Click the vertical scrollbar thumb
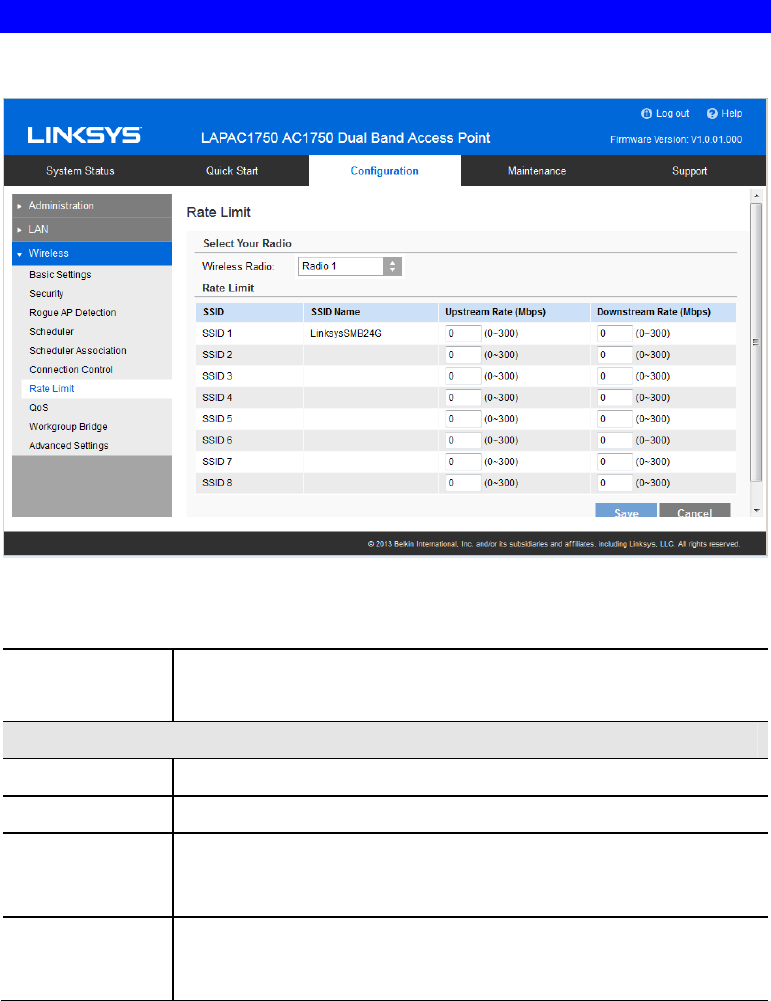 [756, 342]
